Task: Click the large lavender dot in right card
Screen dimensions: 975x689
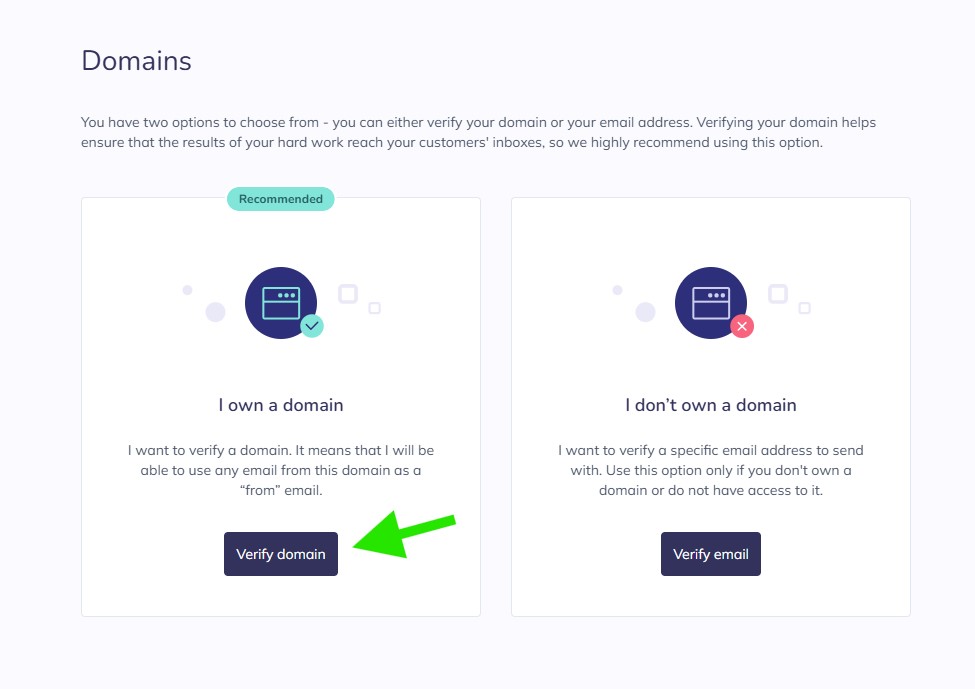Action: click(645, 312)
